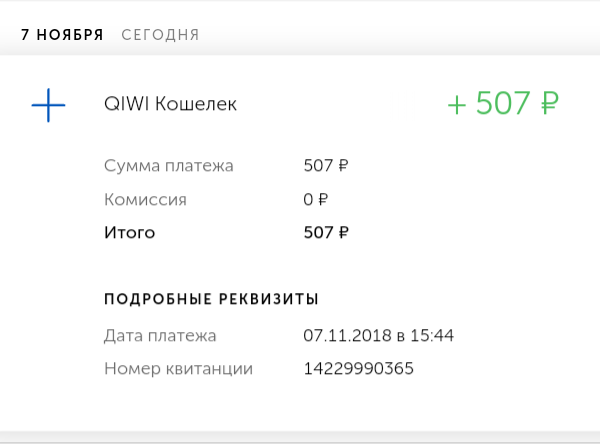
Task: Select the QIWI Кошелек transaction title
Action: [x=170, y=105]
